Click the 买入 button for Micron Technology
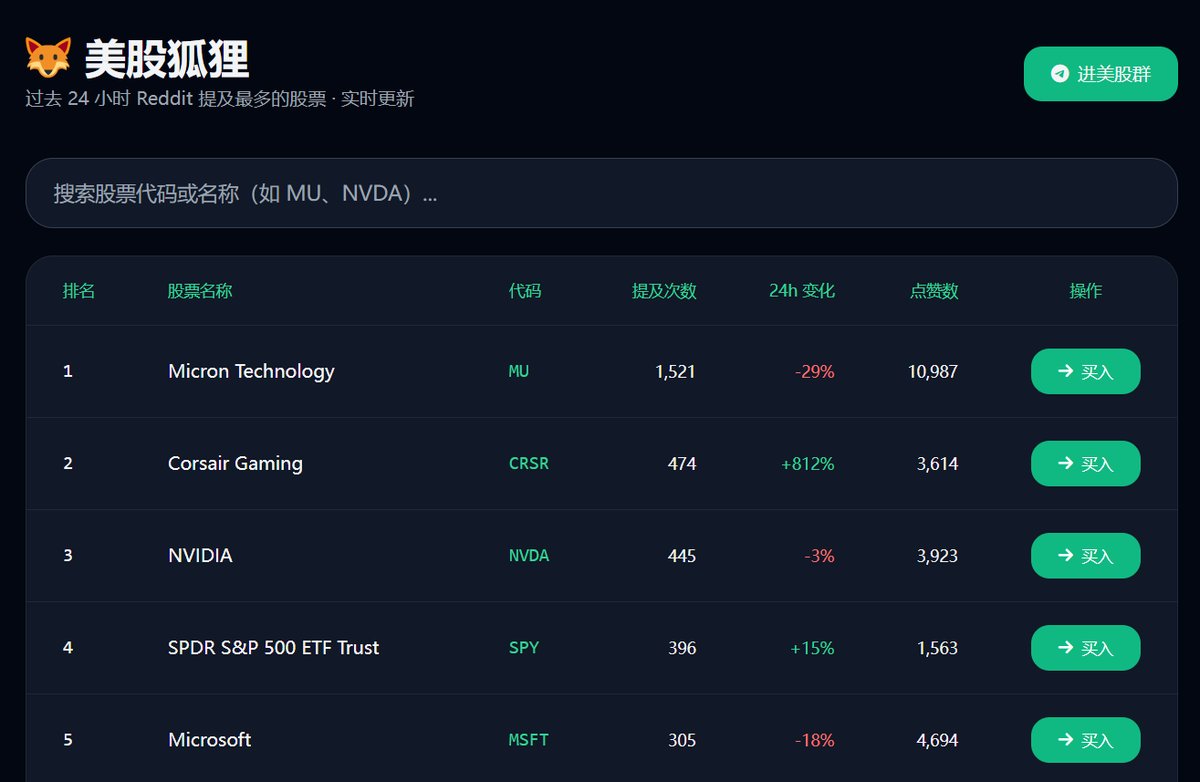The height and width of the screenshot is (782, 1200). pos(1085,371)
